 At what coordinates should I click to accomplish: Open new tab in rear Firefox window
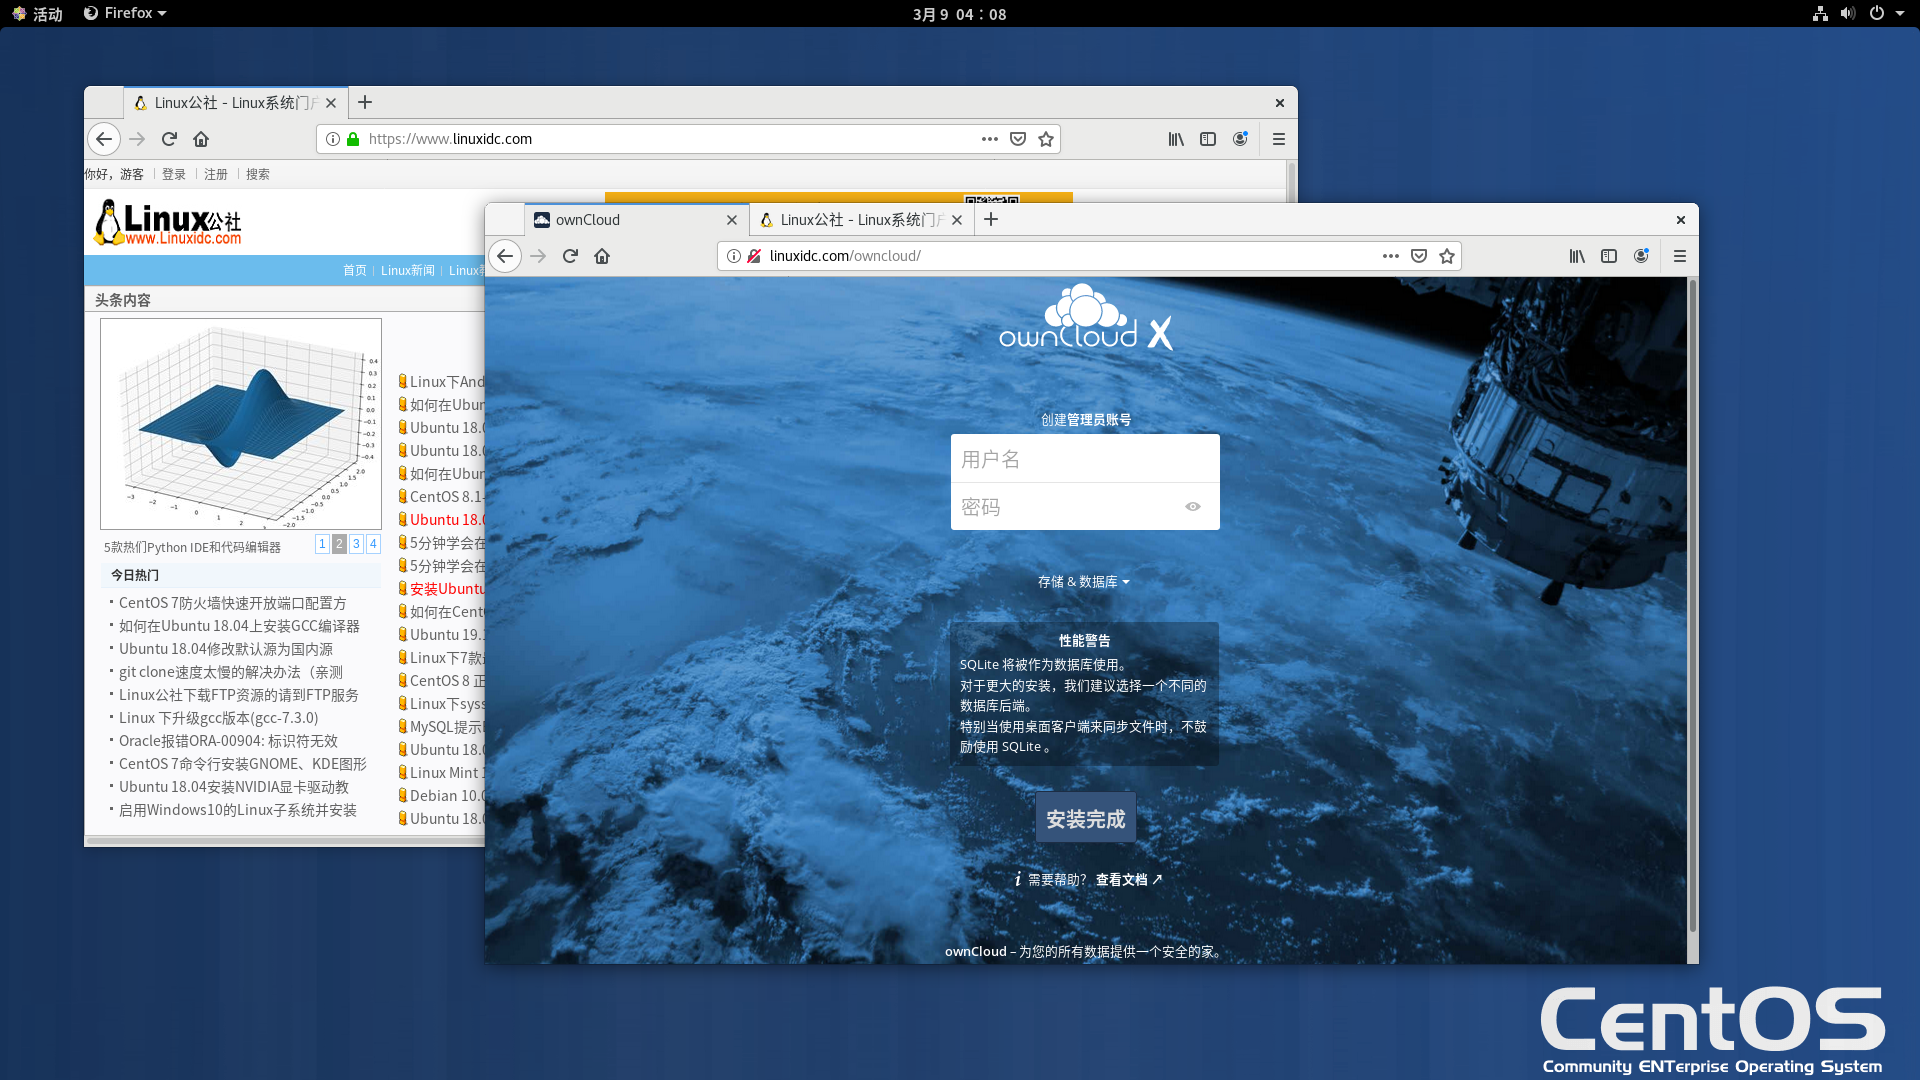365,102
